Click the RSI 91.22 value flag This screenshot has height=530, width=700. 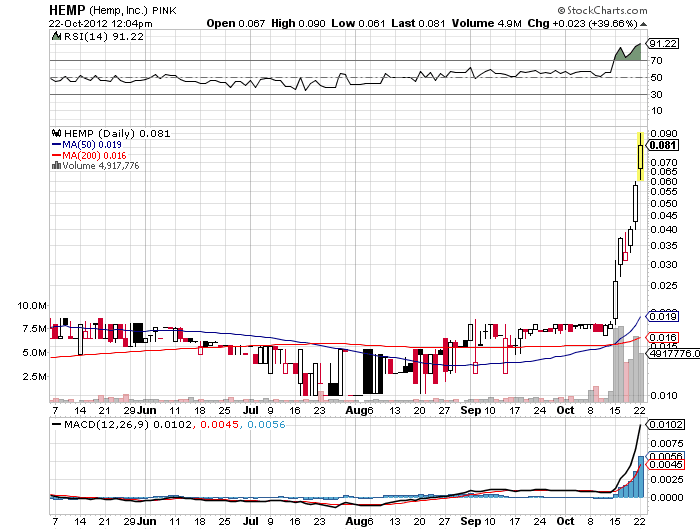pyautogui.click(x=662, y=43)
